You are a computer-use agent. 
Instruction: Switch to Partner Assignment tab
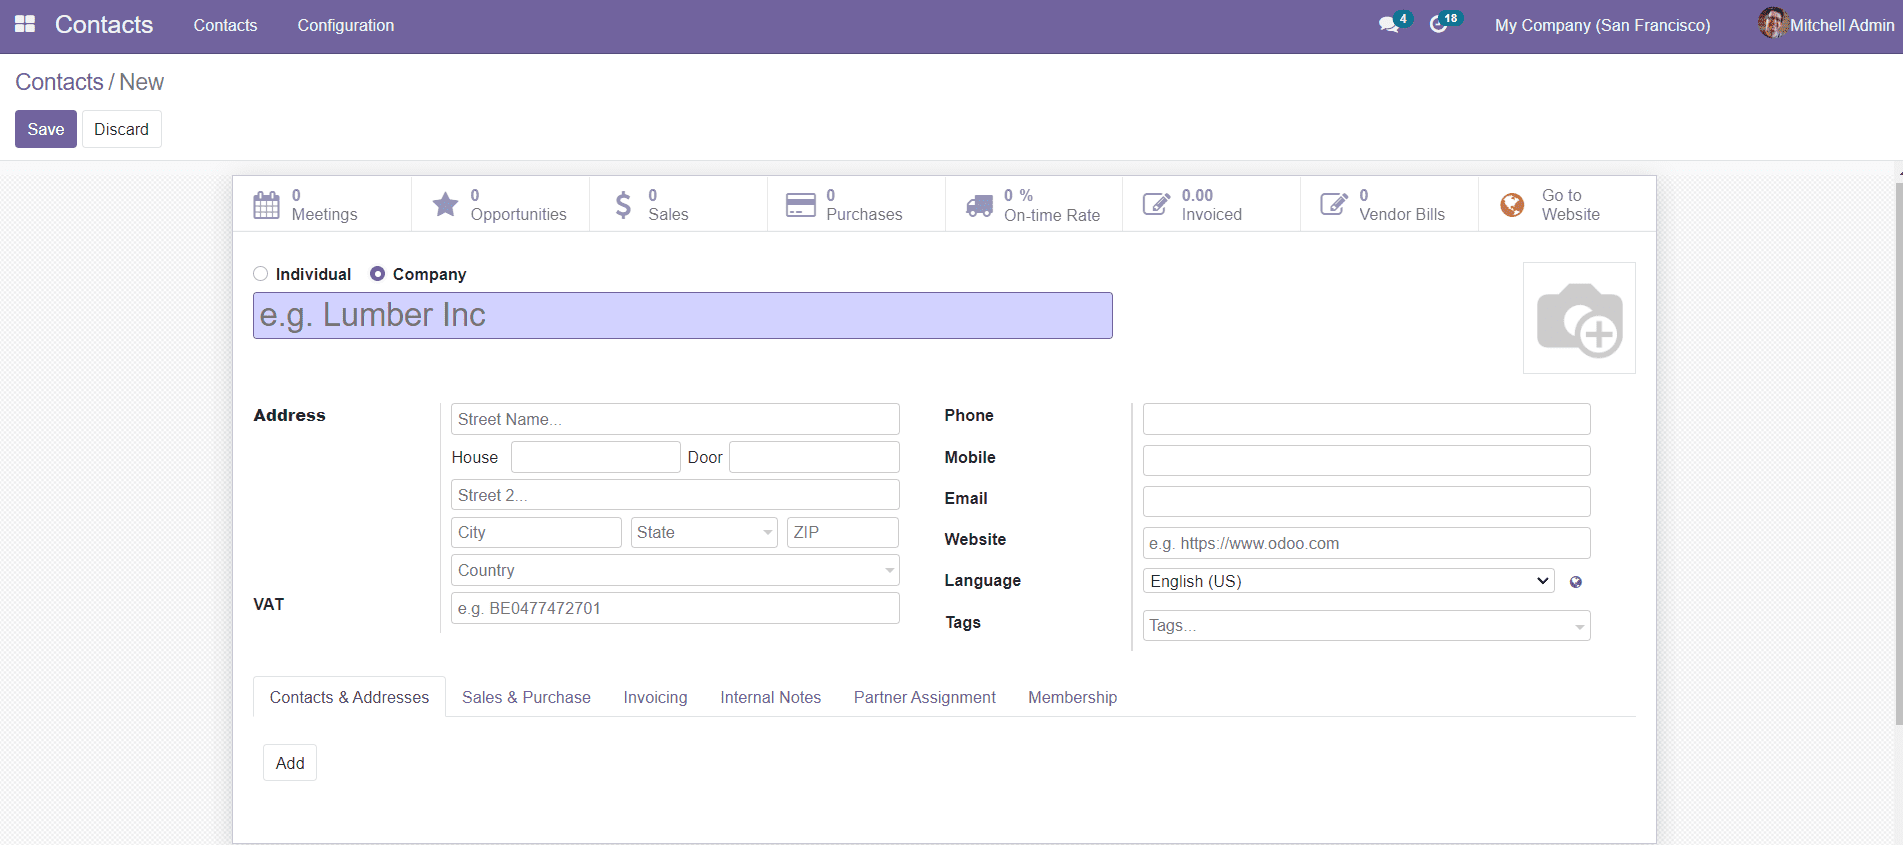[924, 697]
